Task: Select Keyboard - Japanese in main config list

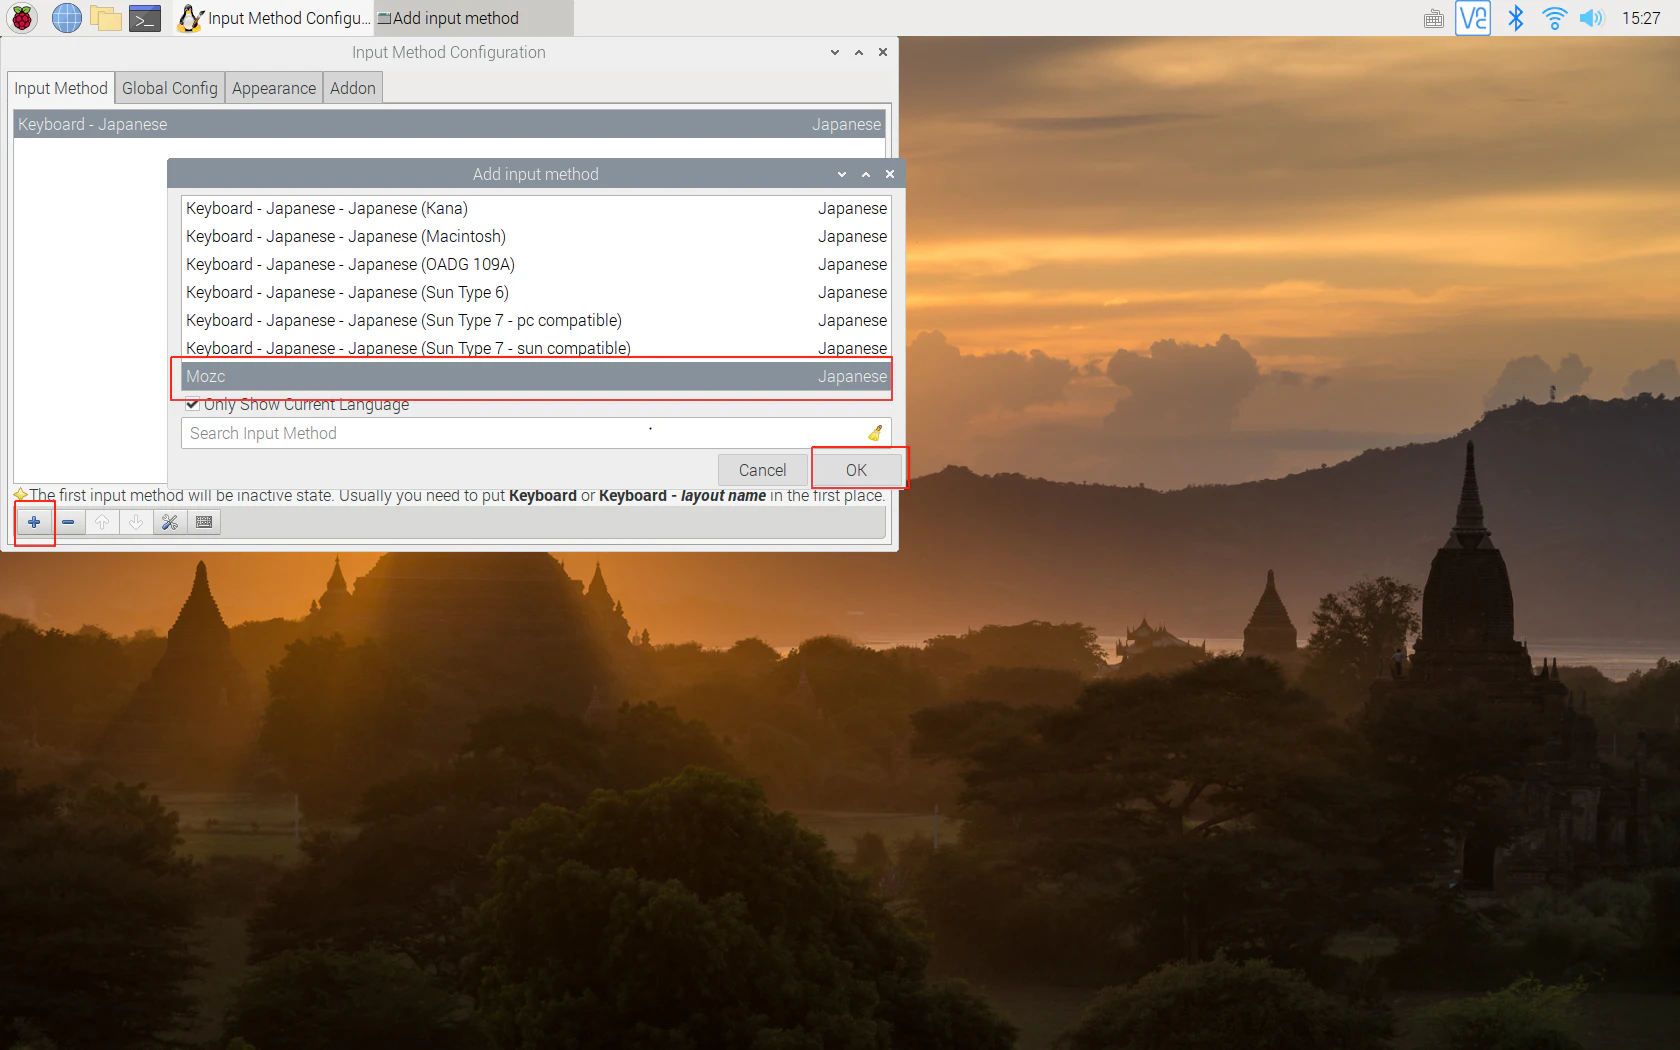Action: tap(449, 124)
